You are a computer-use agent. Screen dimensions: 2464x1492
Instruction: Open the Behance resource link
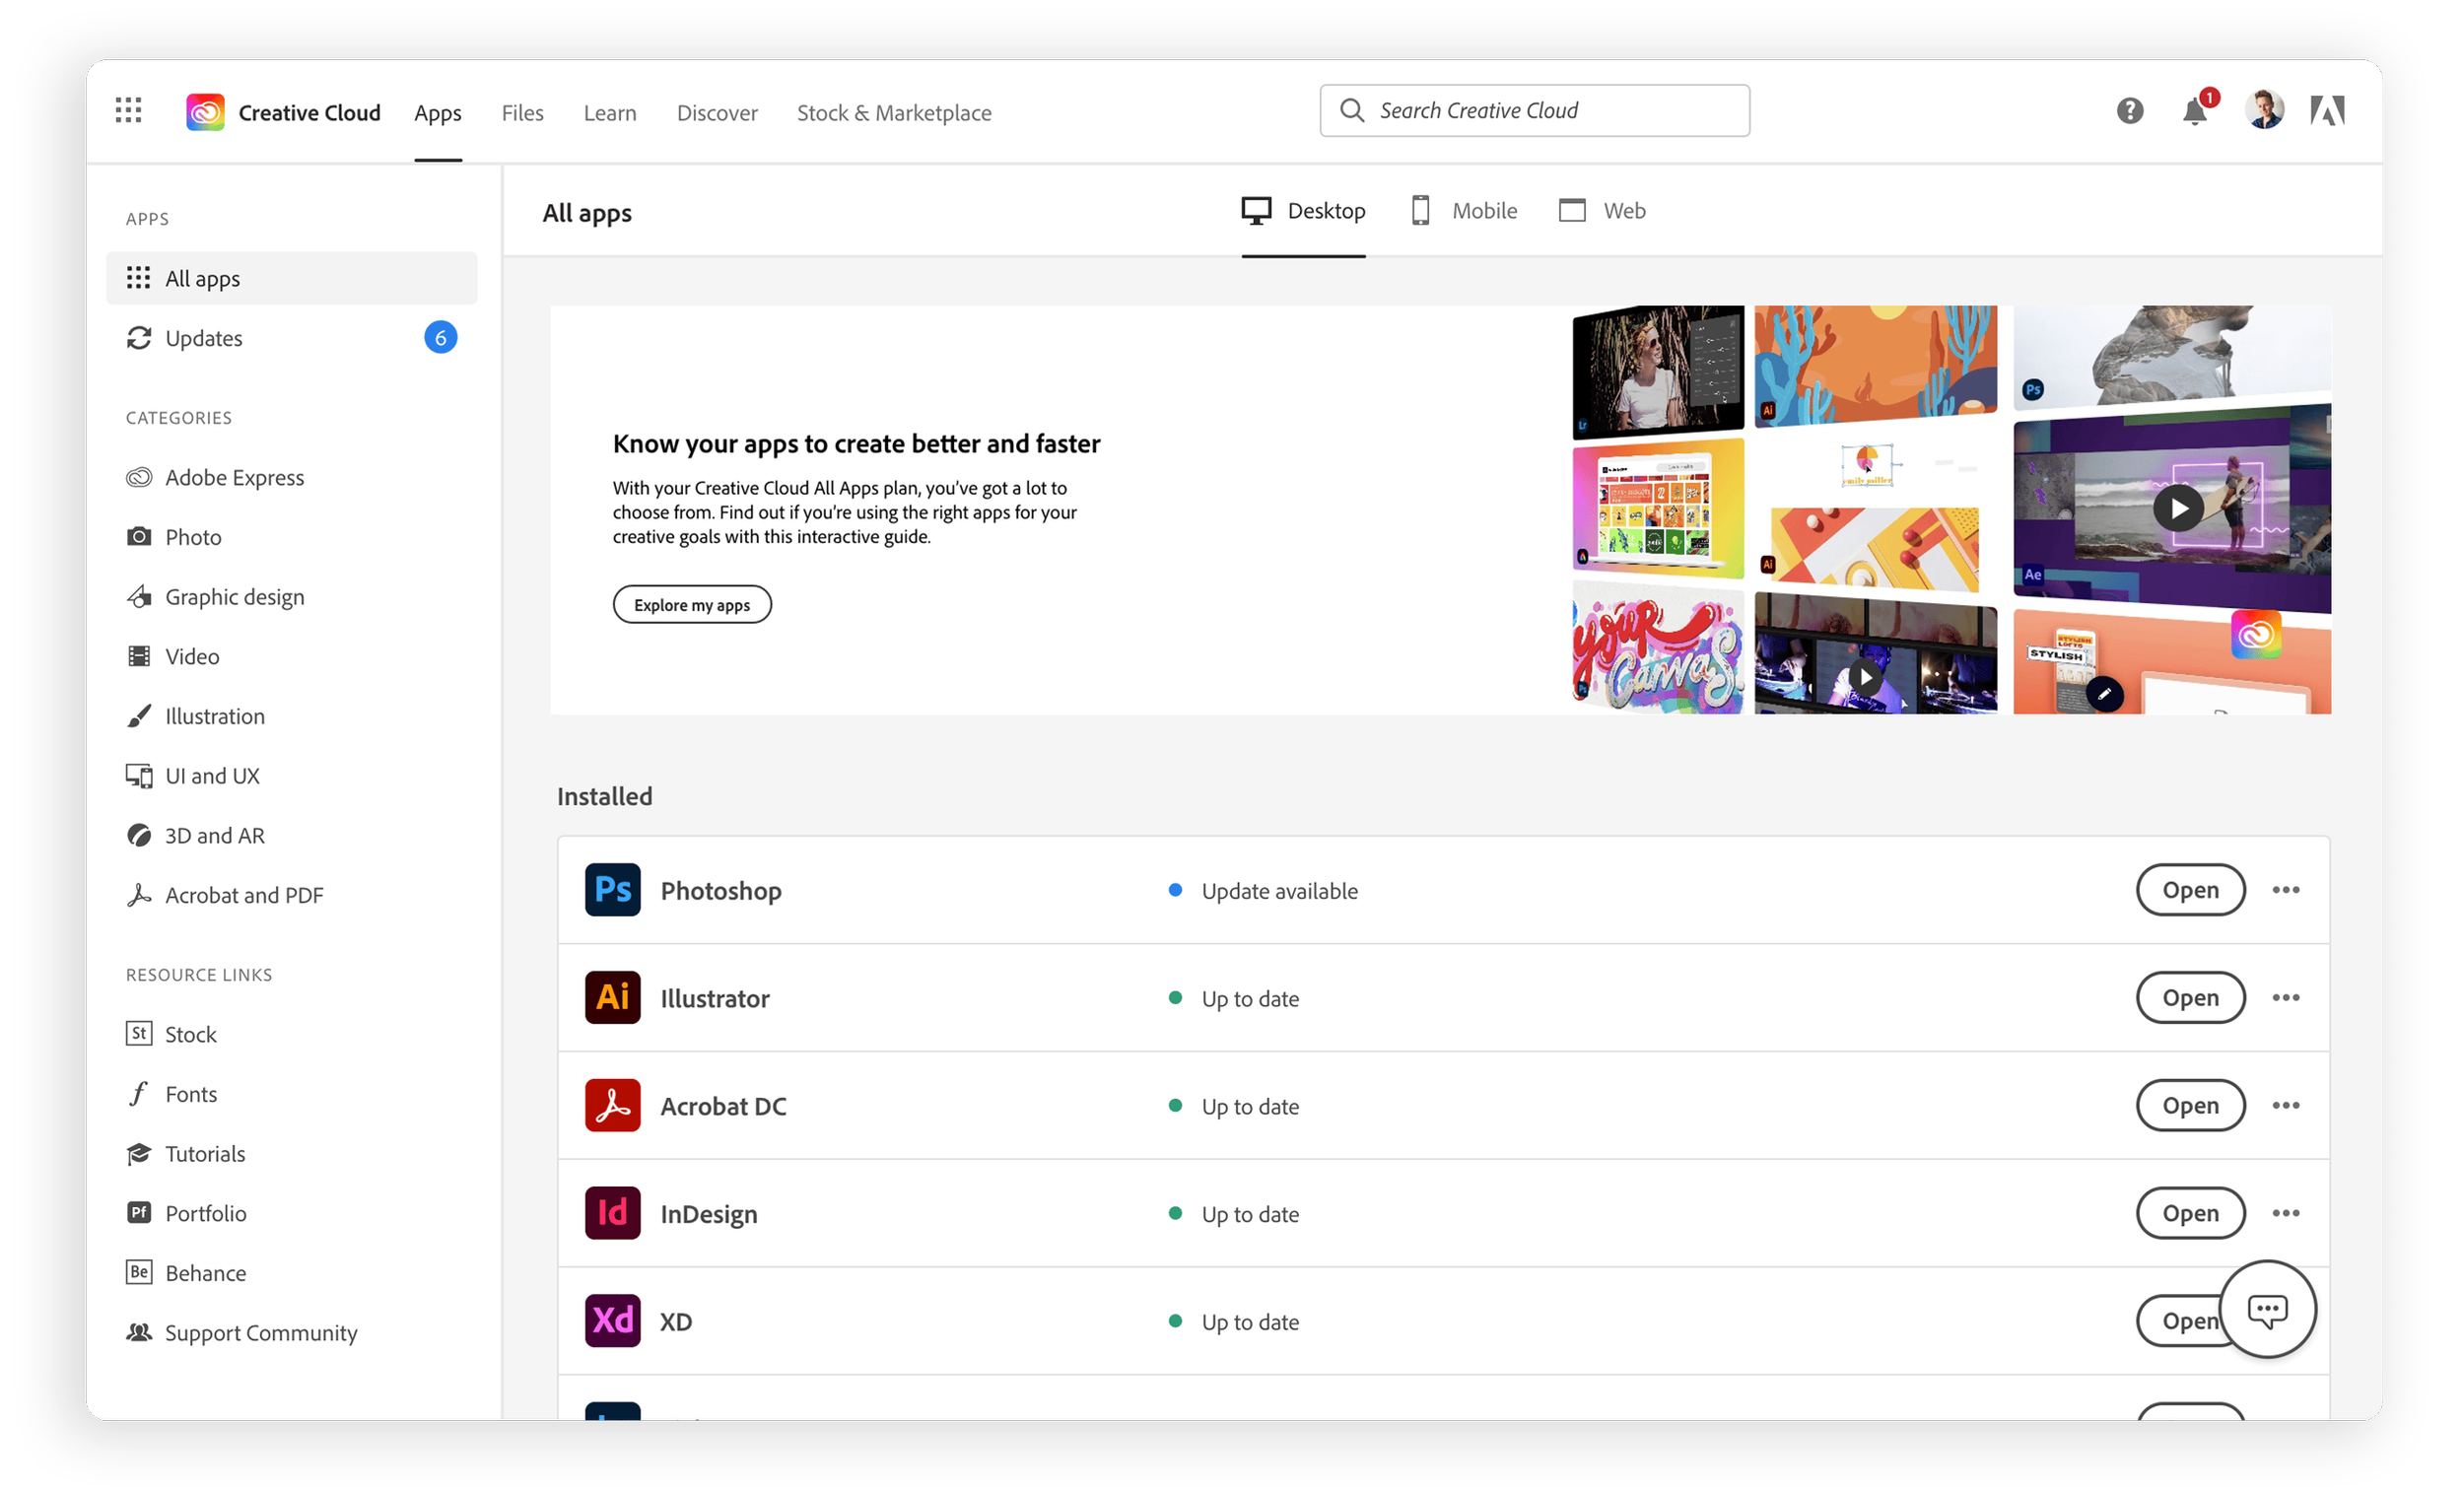(x=186, y=1274)
